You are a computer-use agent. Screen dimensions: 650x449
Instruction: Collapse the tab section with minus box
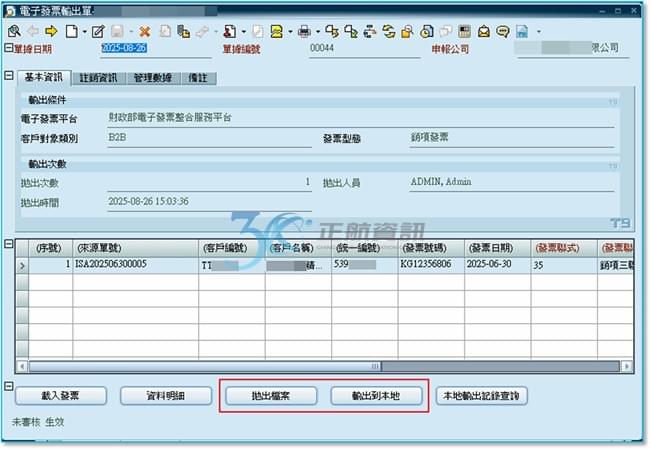click(9, 75)
